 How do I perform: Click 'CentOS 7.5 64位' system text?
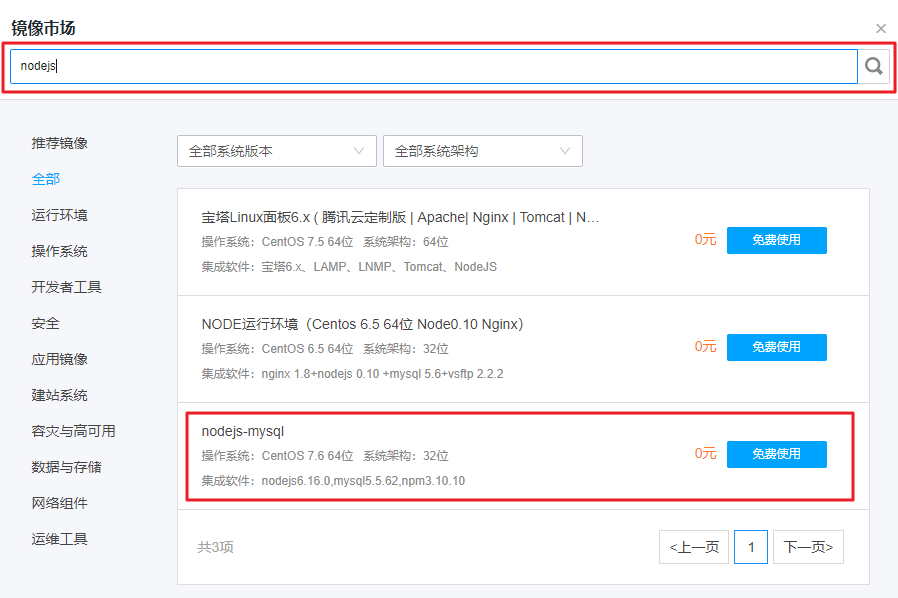308,242
